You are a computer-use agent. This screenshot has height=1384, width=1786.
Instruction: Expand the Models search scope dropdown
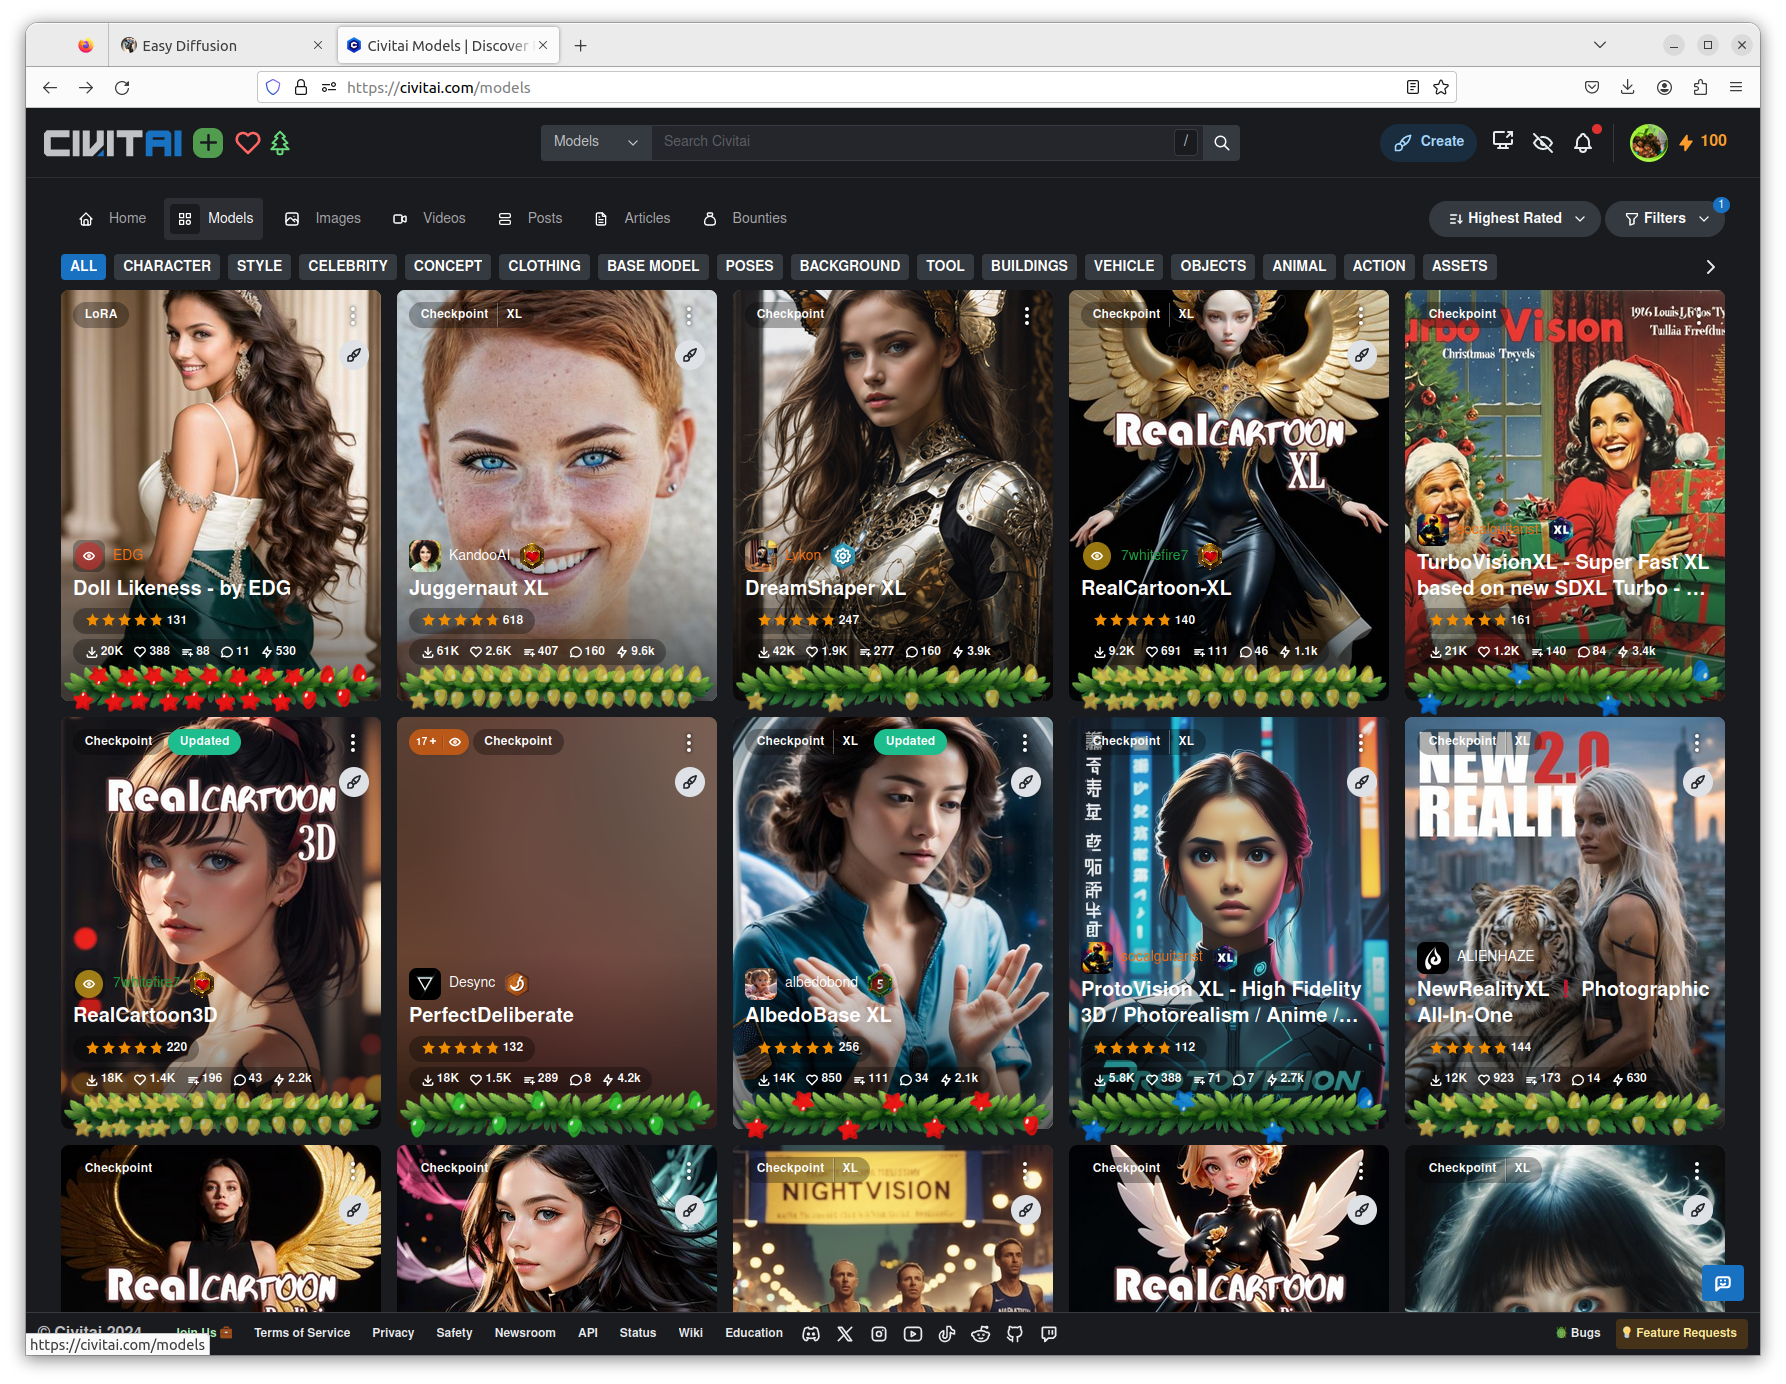click(596, 142)
